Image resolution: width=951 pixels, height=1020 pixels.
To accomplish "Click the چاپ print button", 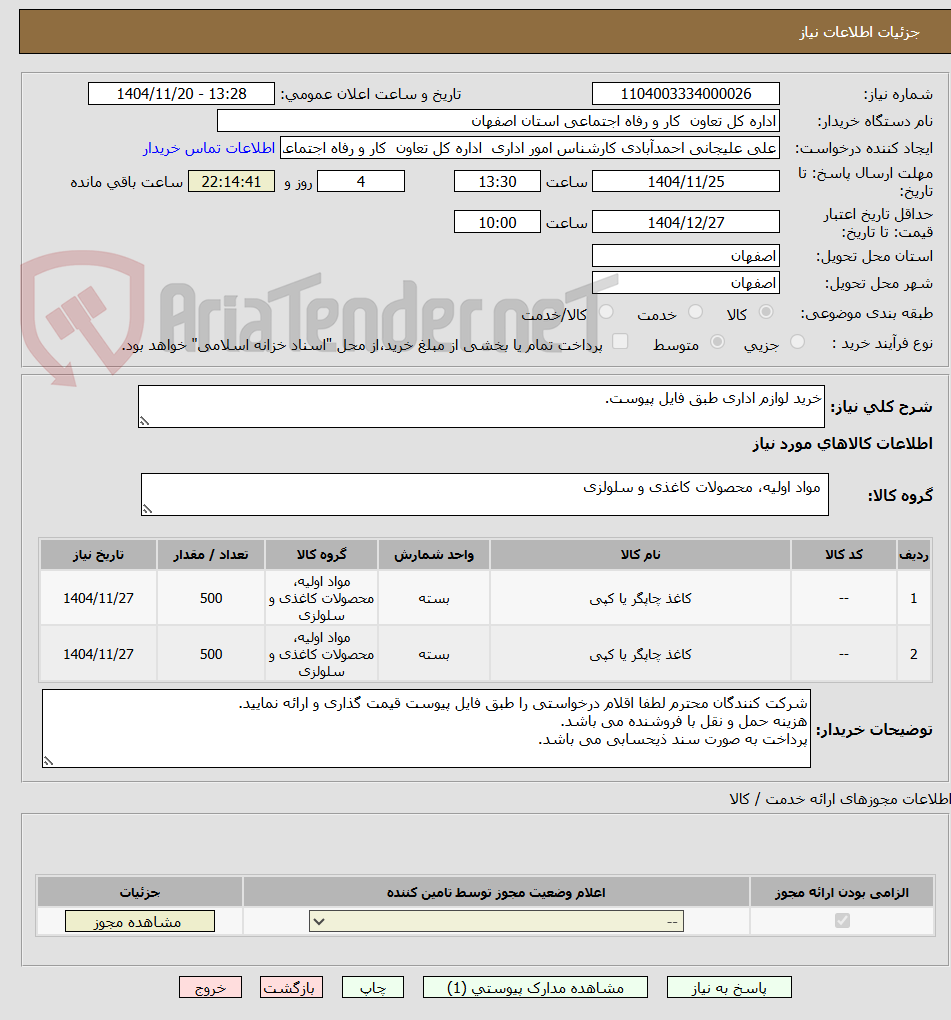I will (373, 987).
